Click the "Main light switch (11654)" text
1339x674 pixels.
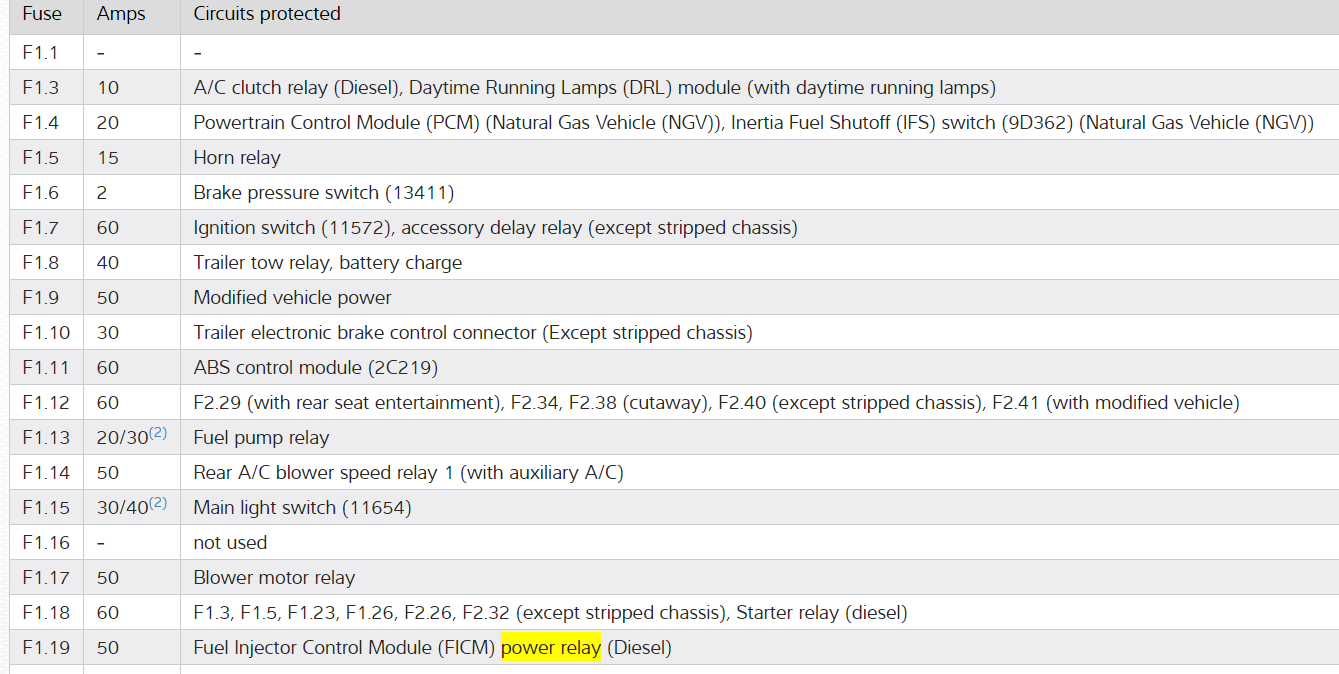point(302,508)
